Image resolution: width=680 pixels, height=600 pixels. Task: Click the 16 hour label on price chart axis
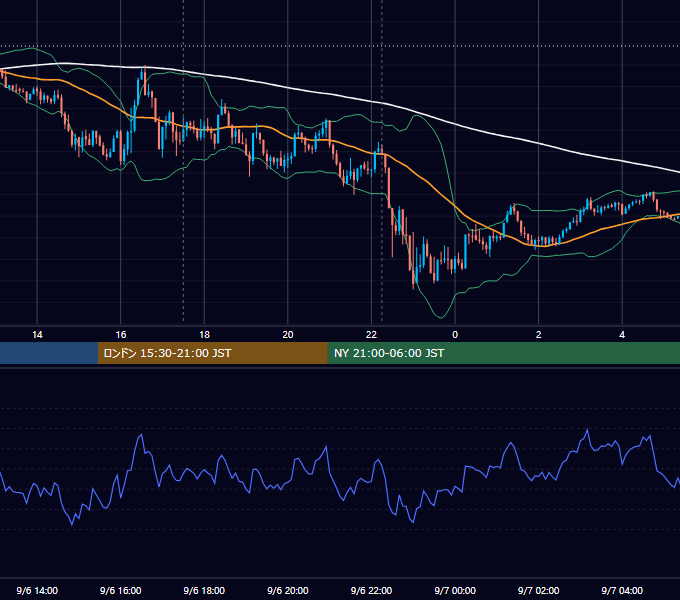pyautogui.click(x=121, y=335)
